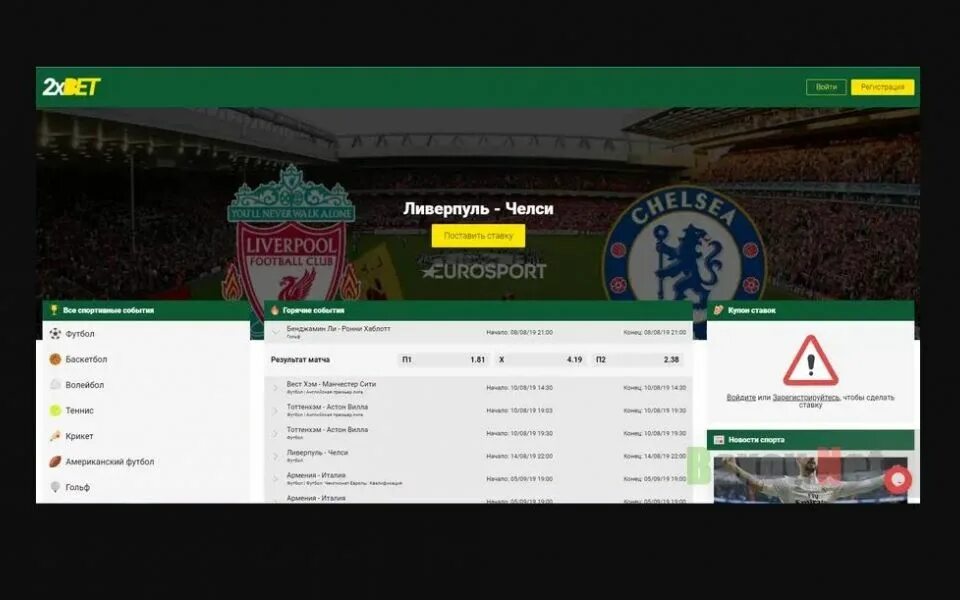Screen dimensions: 960x600
Task: Pick the Теннис tennis ball icon
Action: (55, 410)
